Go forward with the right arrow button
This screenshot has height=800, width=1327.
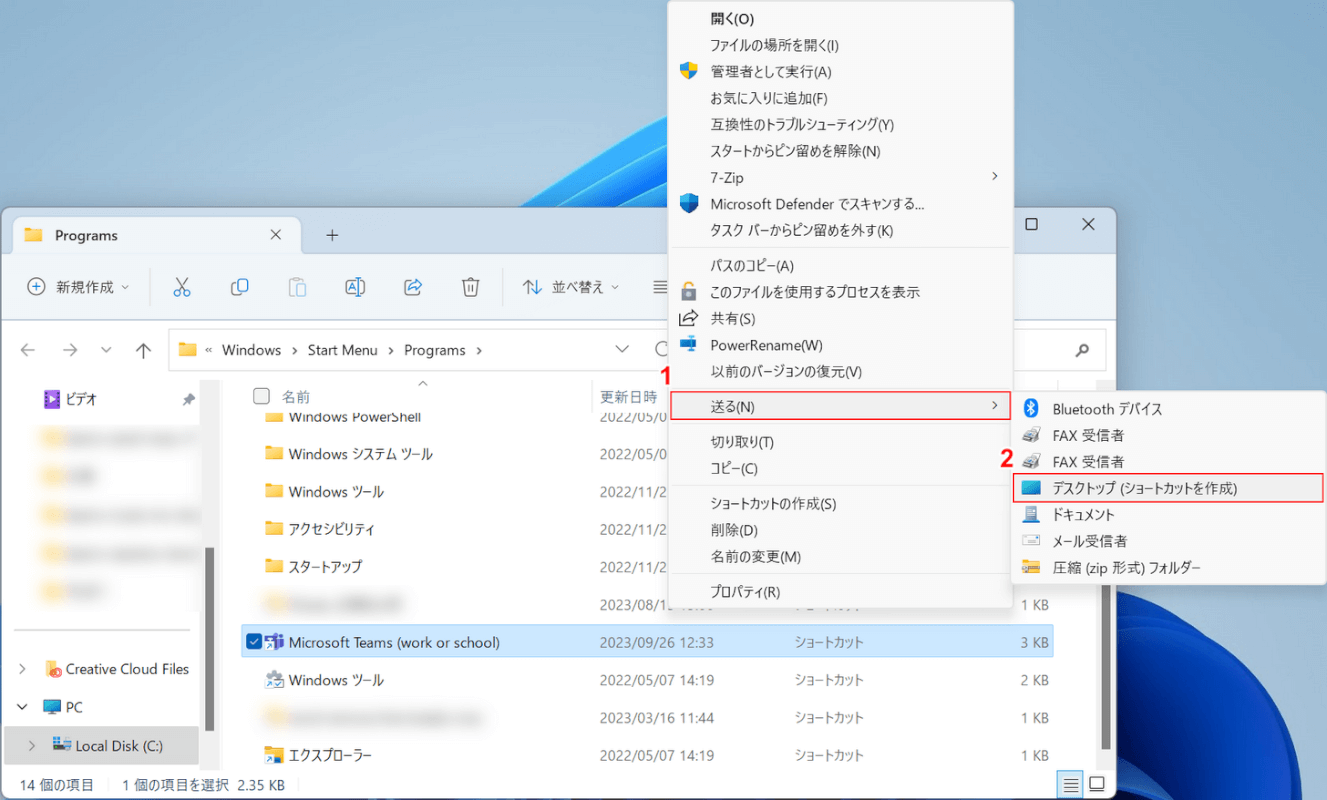69,350
